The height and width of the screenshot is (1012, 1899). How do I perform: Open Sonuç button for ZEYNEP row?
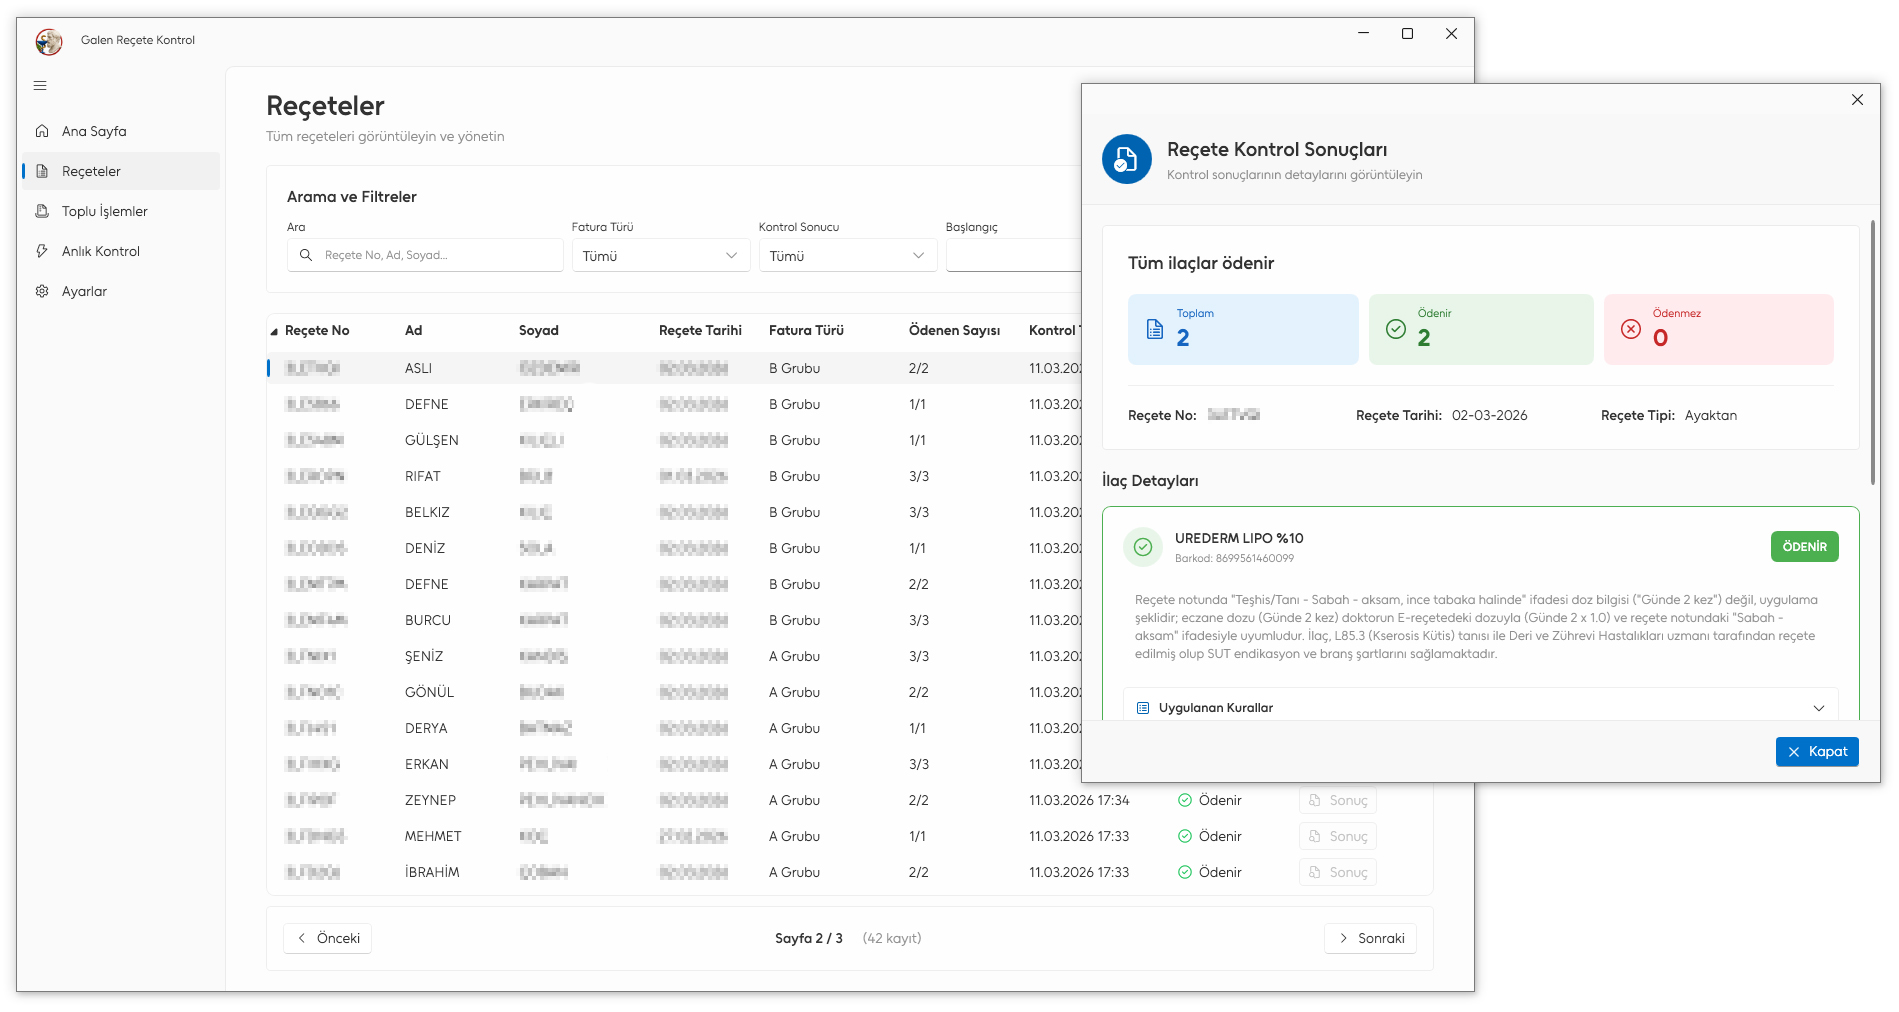pyautogui.click(x=1338, y=800)
